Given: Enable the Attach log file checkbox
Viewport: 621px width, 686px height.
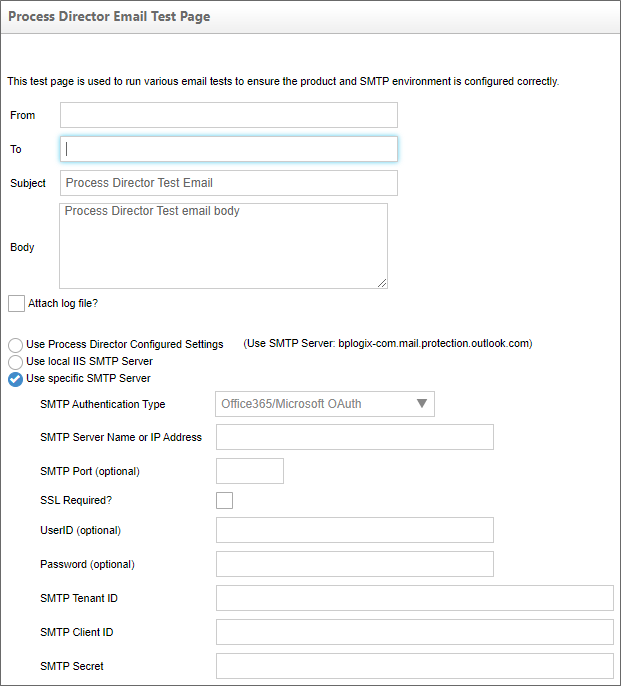Looking at the screenshot, I should 16,303.
